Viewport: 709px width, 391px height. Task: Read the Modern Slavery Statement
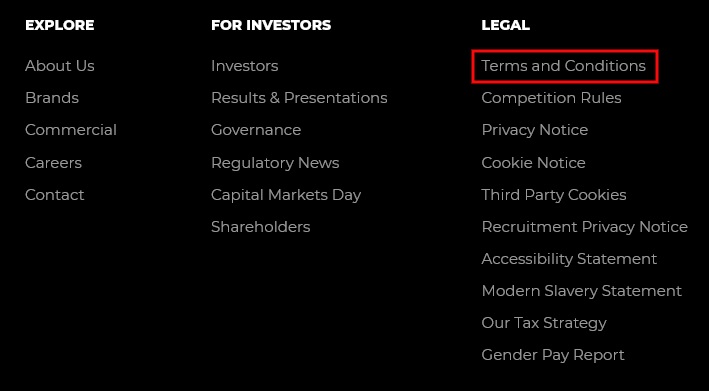[581, 291]
